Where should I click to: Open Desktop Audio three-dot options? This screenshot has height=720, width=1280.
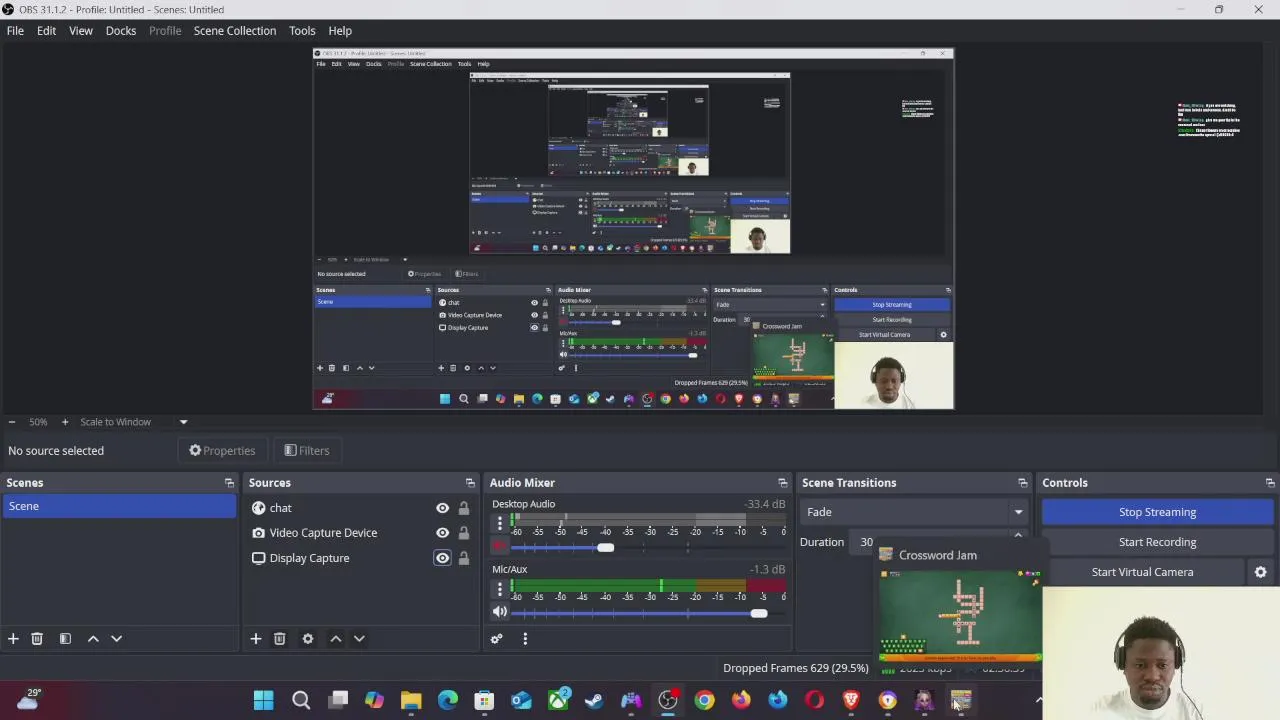[500, 524]
